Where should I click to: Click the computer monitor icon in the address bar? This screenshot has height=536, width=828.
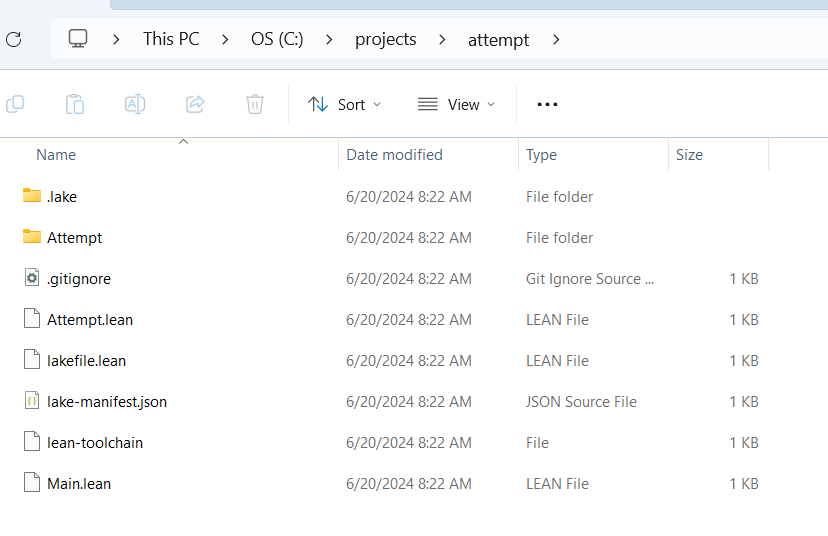(x=78, y=39)
